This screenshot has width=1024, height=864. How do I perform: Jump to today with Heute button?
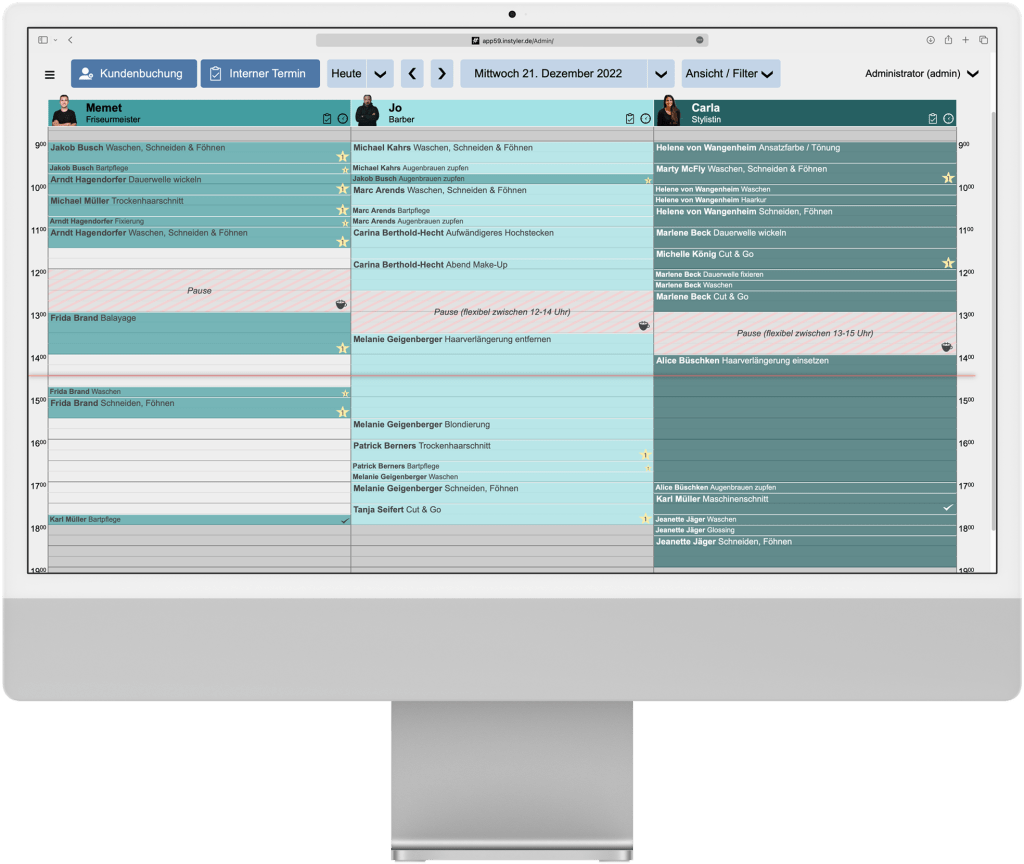[346, 74]
